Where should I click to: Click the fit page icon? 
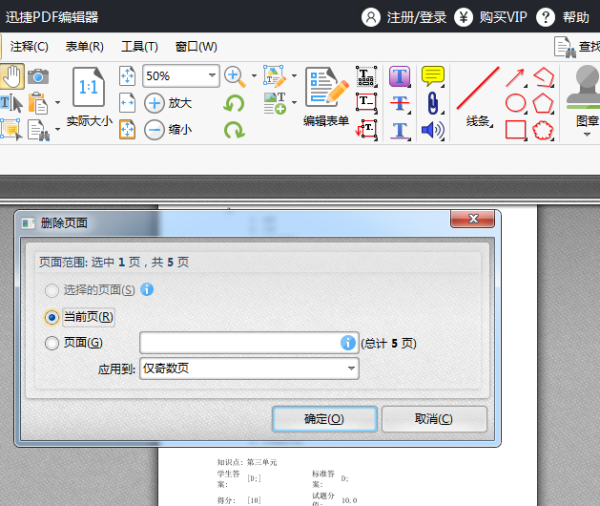[127, 76]
